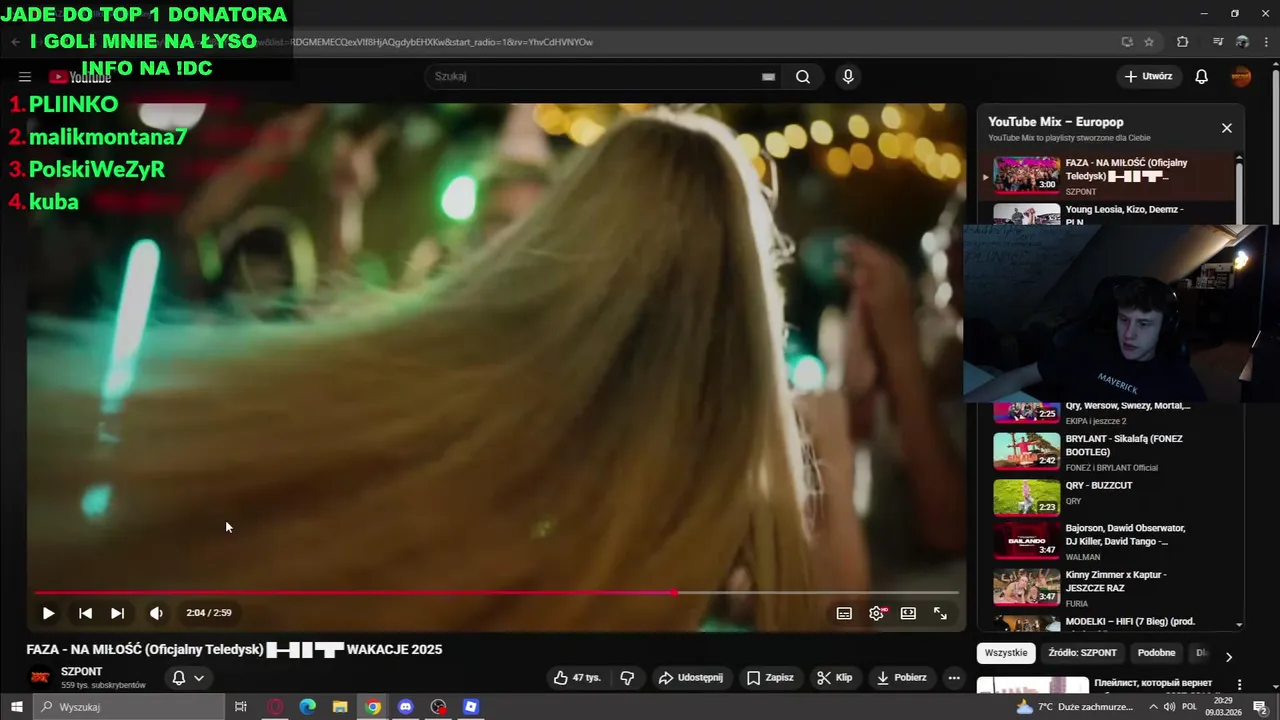Open the more actions three-dot menu
Image resolution: width=1280 pixels, height=720 pixels.
pyautogui.click(x=954, y=678)
